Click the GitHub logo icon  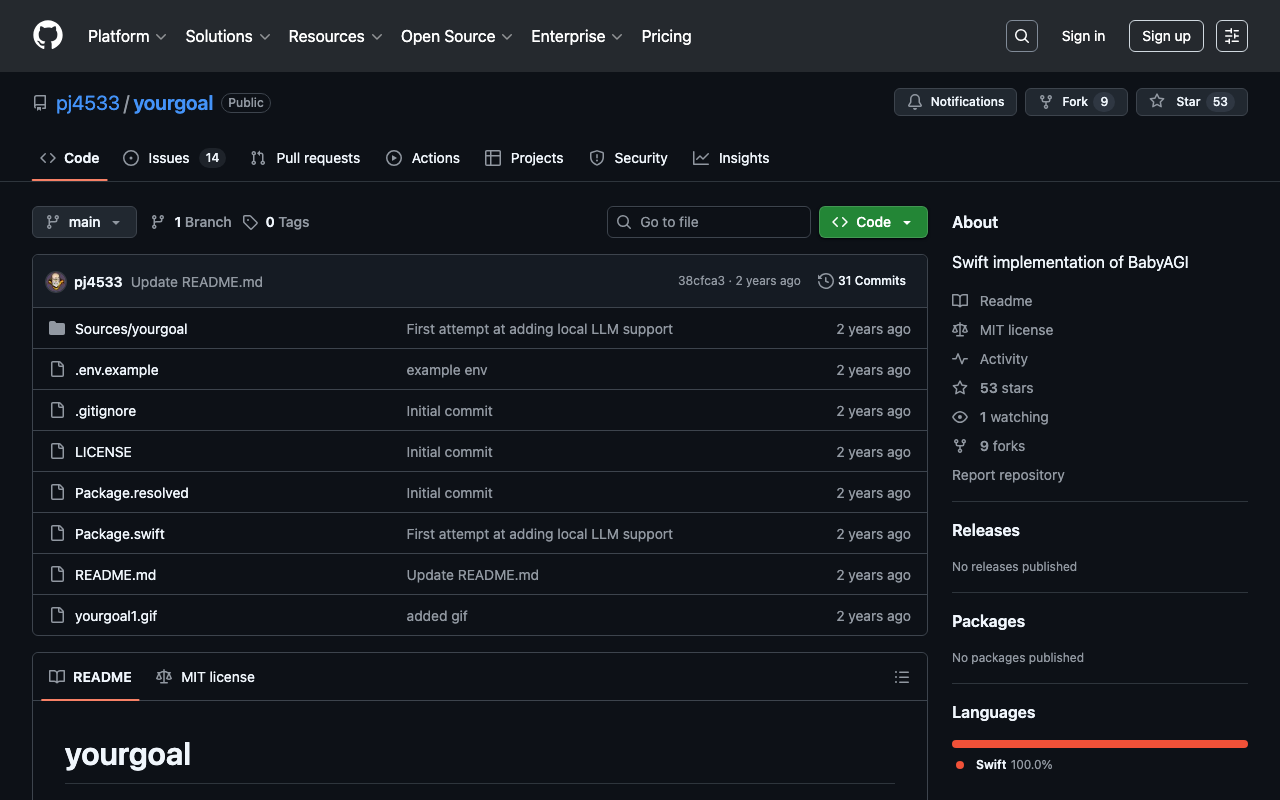coord(48,36)
